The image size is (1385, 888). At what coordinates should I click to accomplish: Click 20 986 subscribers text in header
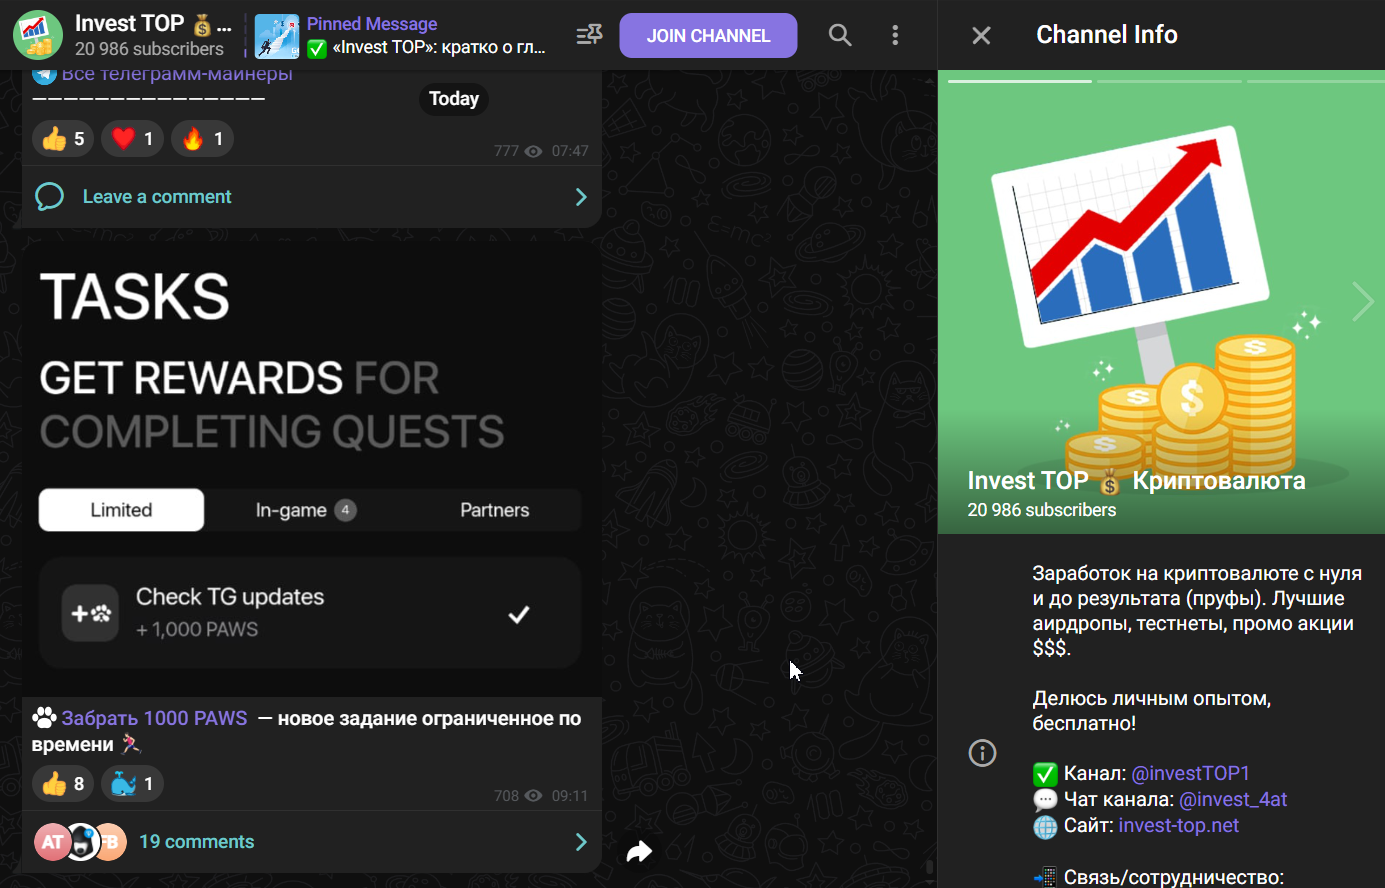click(149, 48)
